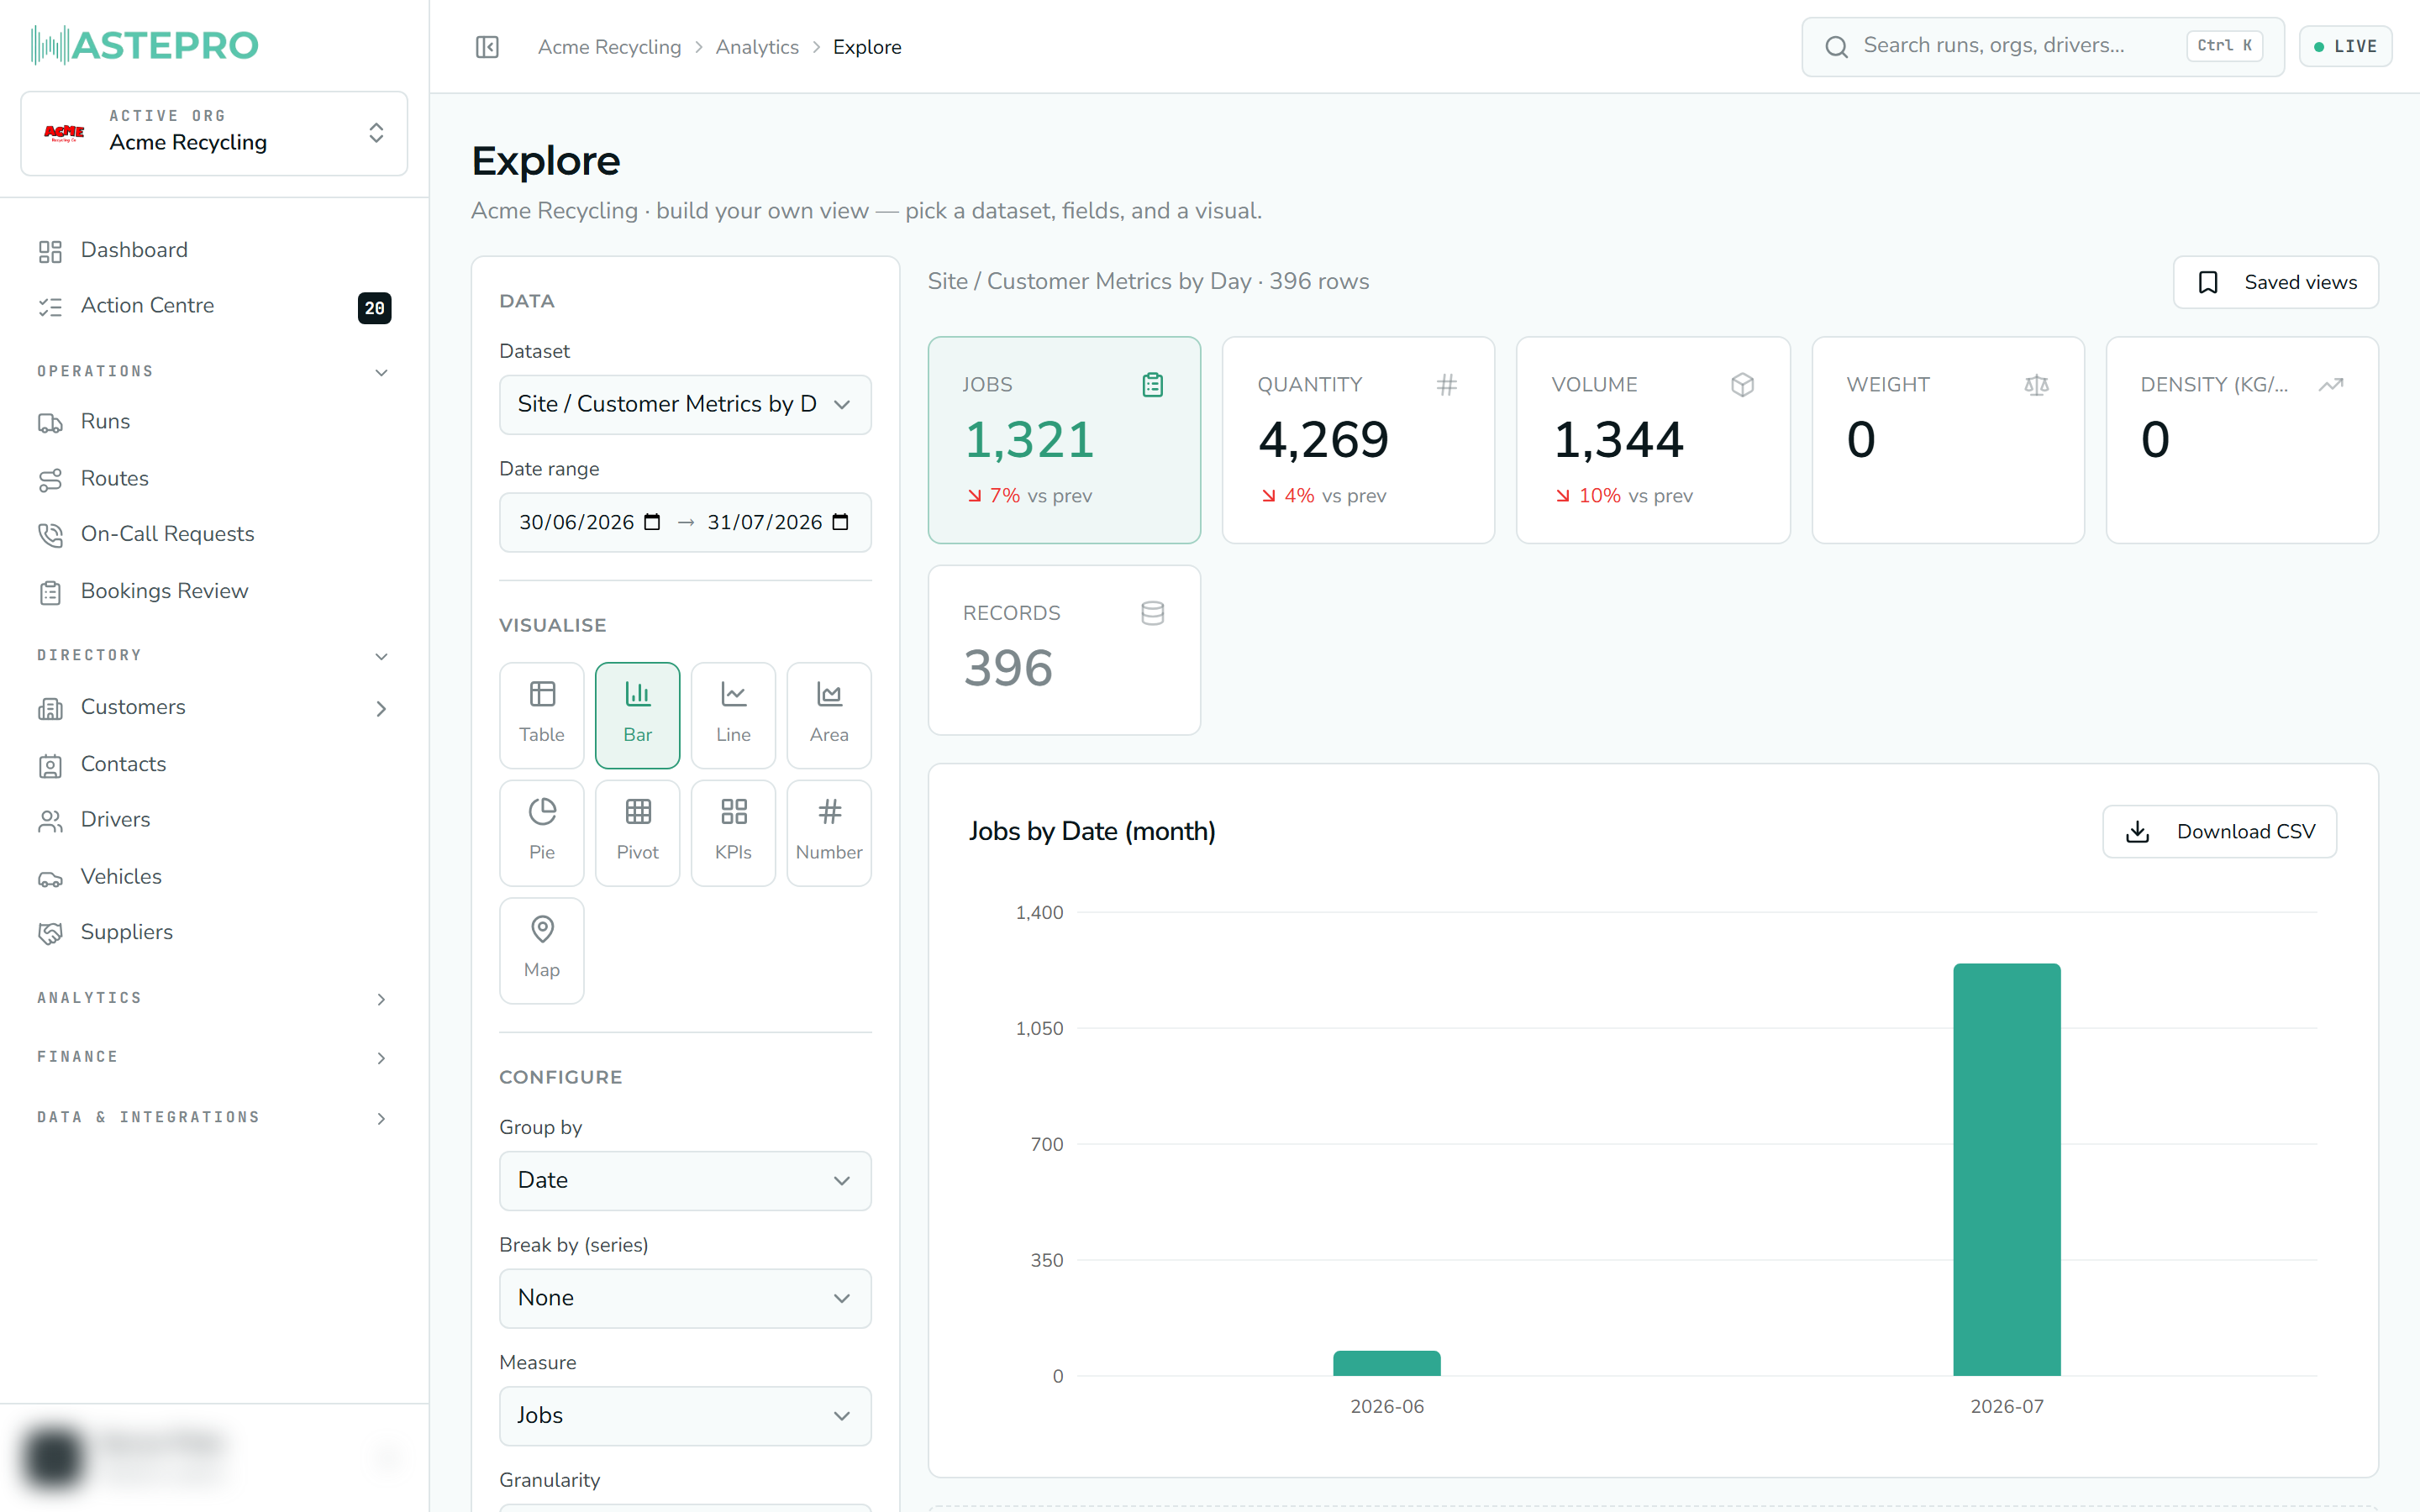Click the Records database icon
The height and width of the screenshot is (1512, 2420).
coord(1152,613)
